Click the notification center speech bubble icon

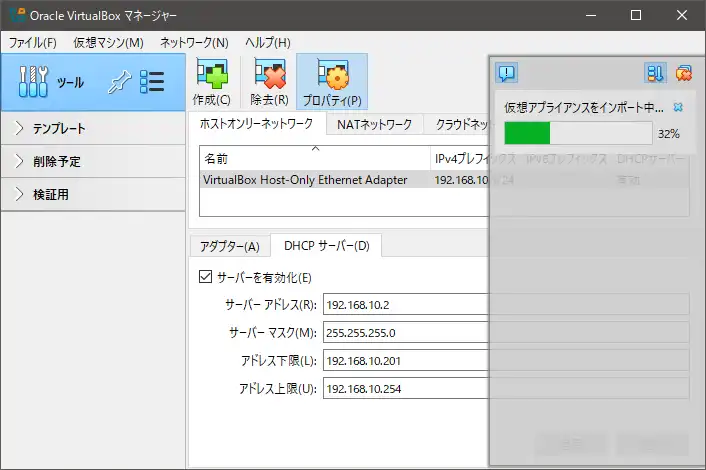coord(507,72)
